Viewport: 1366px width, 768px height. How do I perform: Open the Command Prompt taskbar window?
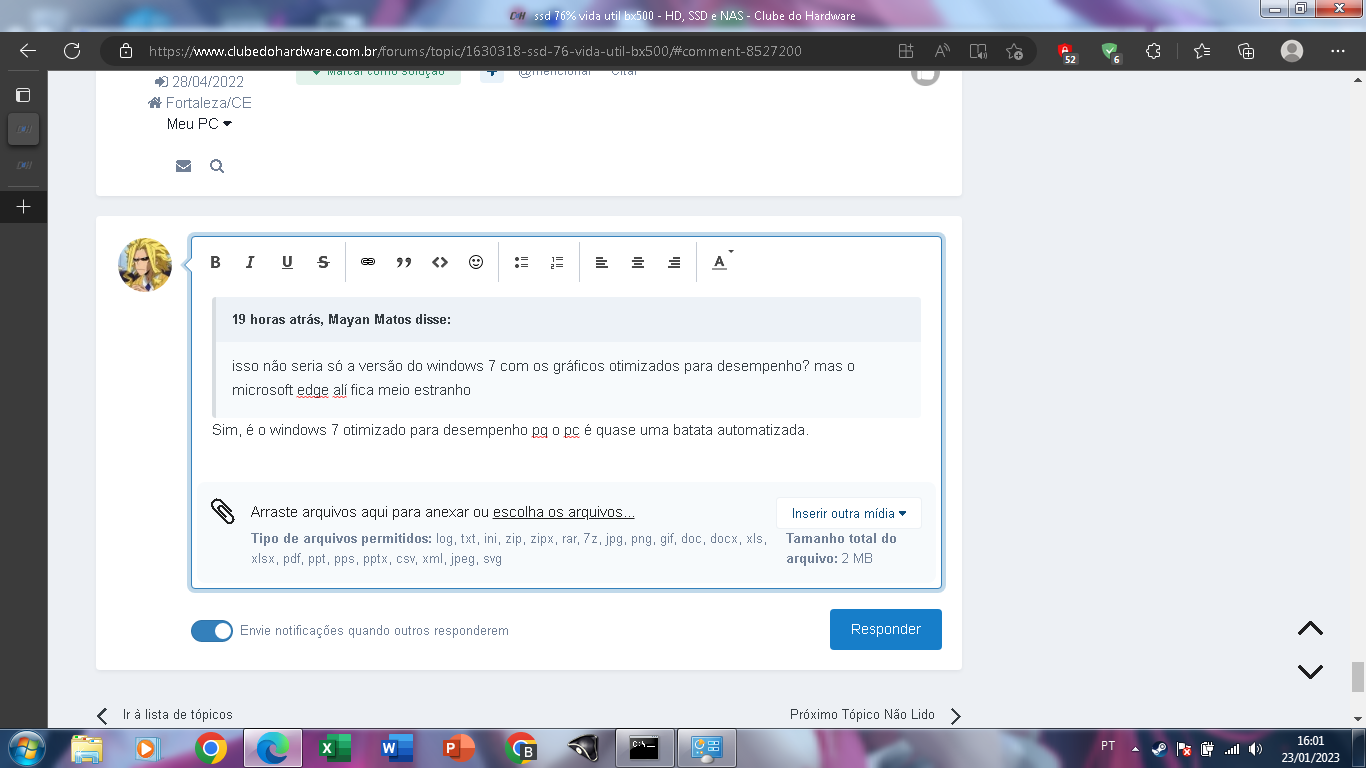point(644,748)
